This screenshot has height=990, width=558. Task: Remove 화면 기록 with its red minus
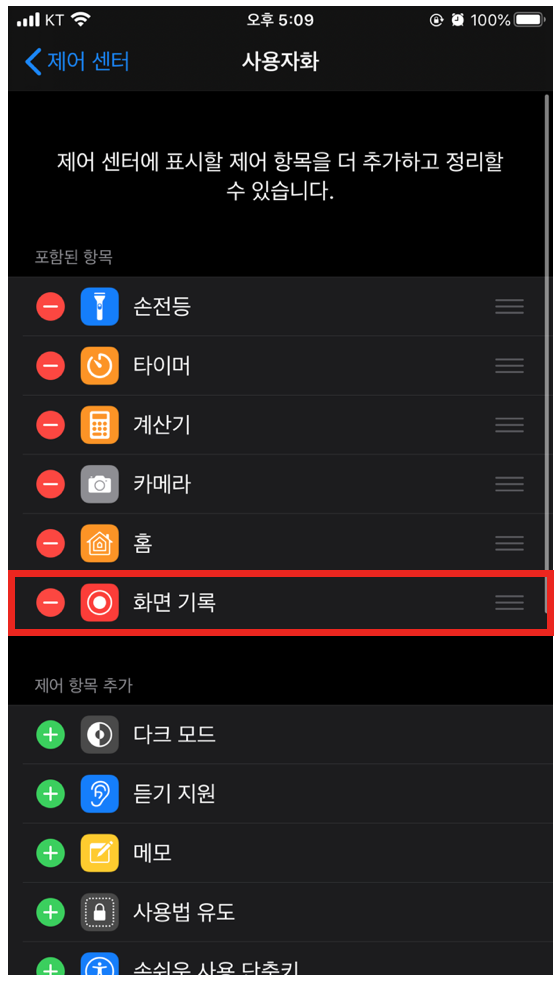(x=50, y=602)
